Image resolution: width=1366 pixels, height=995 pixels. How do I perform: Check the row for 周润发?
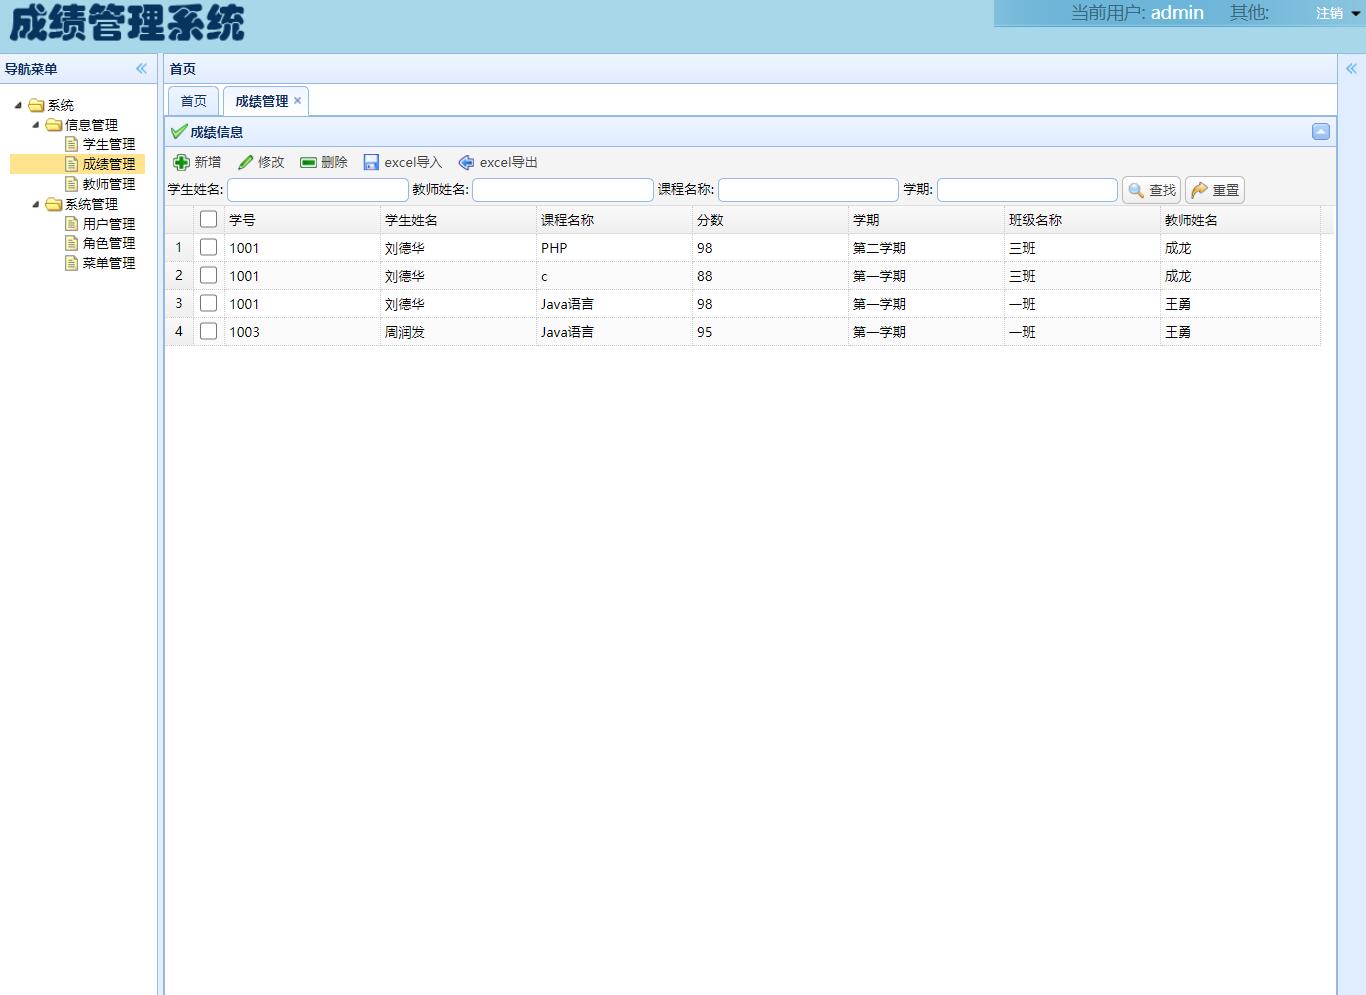coord(208,331)
